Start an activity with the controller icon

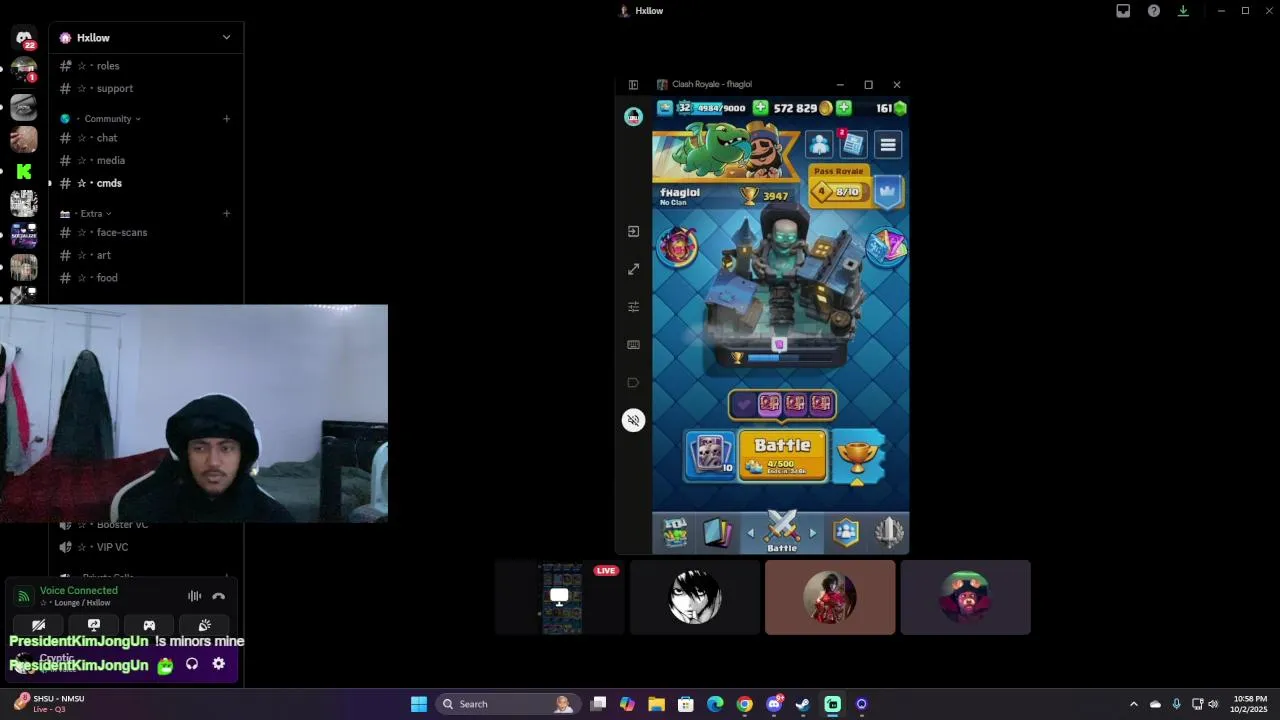click(149, 626)
